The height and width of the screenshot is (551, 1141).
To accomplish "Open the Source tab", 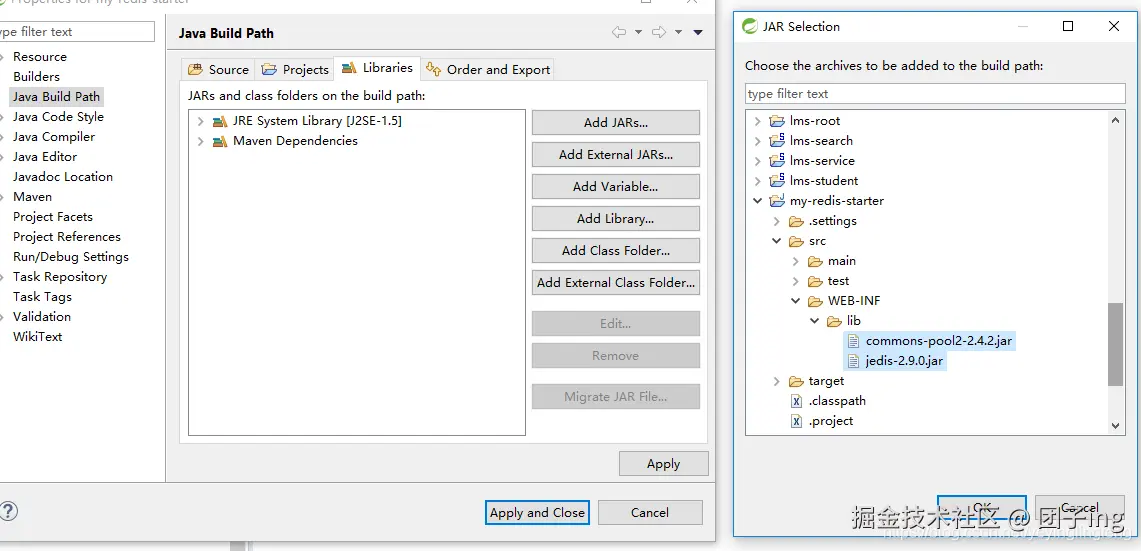I will tap(218, 69).
